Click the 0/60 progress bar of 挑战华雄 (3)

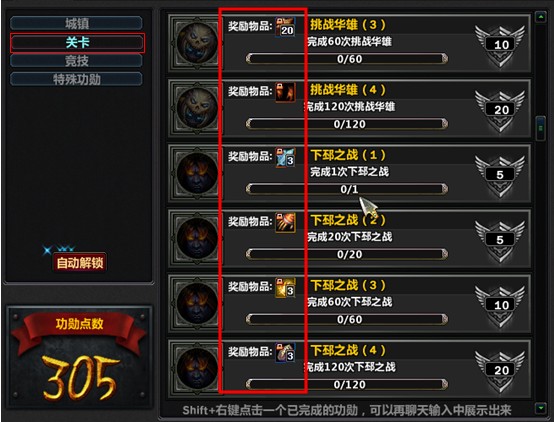pyautogui.click(x=347, y=59)
